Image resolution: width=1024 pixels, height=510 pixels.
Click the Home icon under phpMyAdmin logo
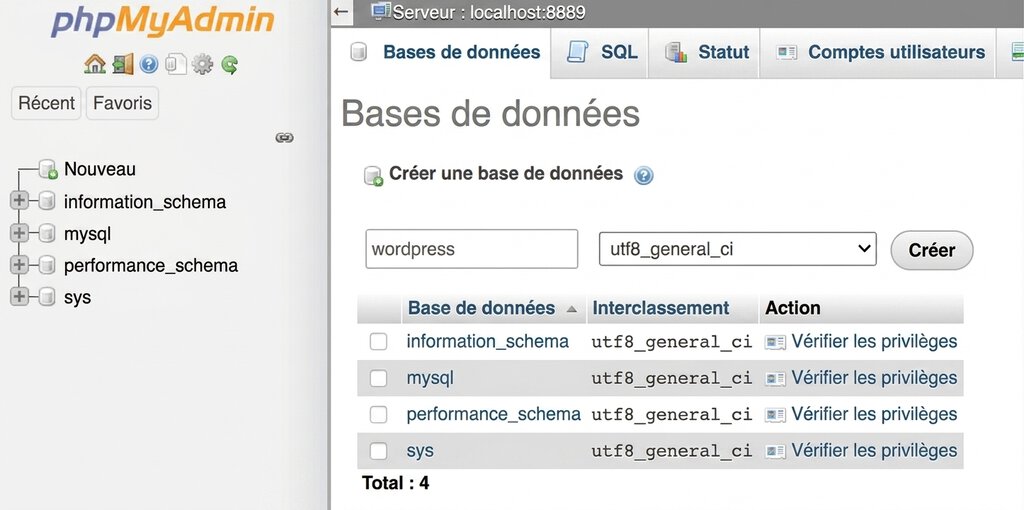pos(95,64)
